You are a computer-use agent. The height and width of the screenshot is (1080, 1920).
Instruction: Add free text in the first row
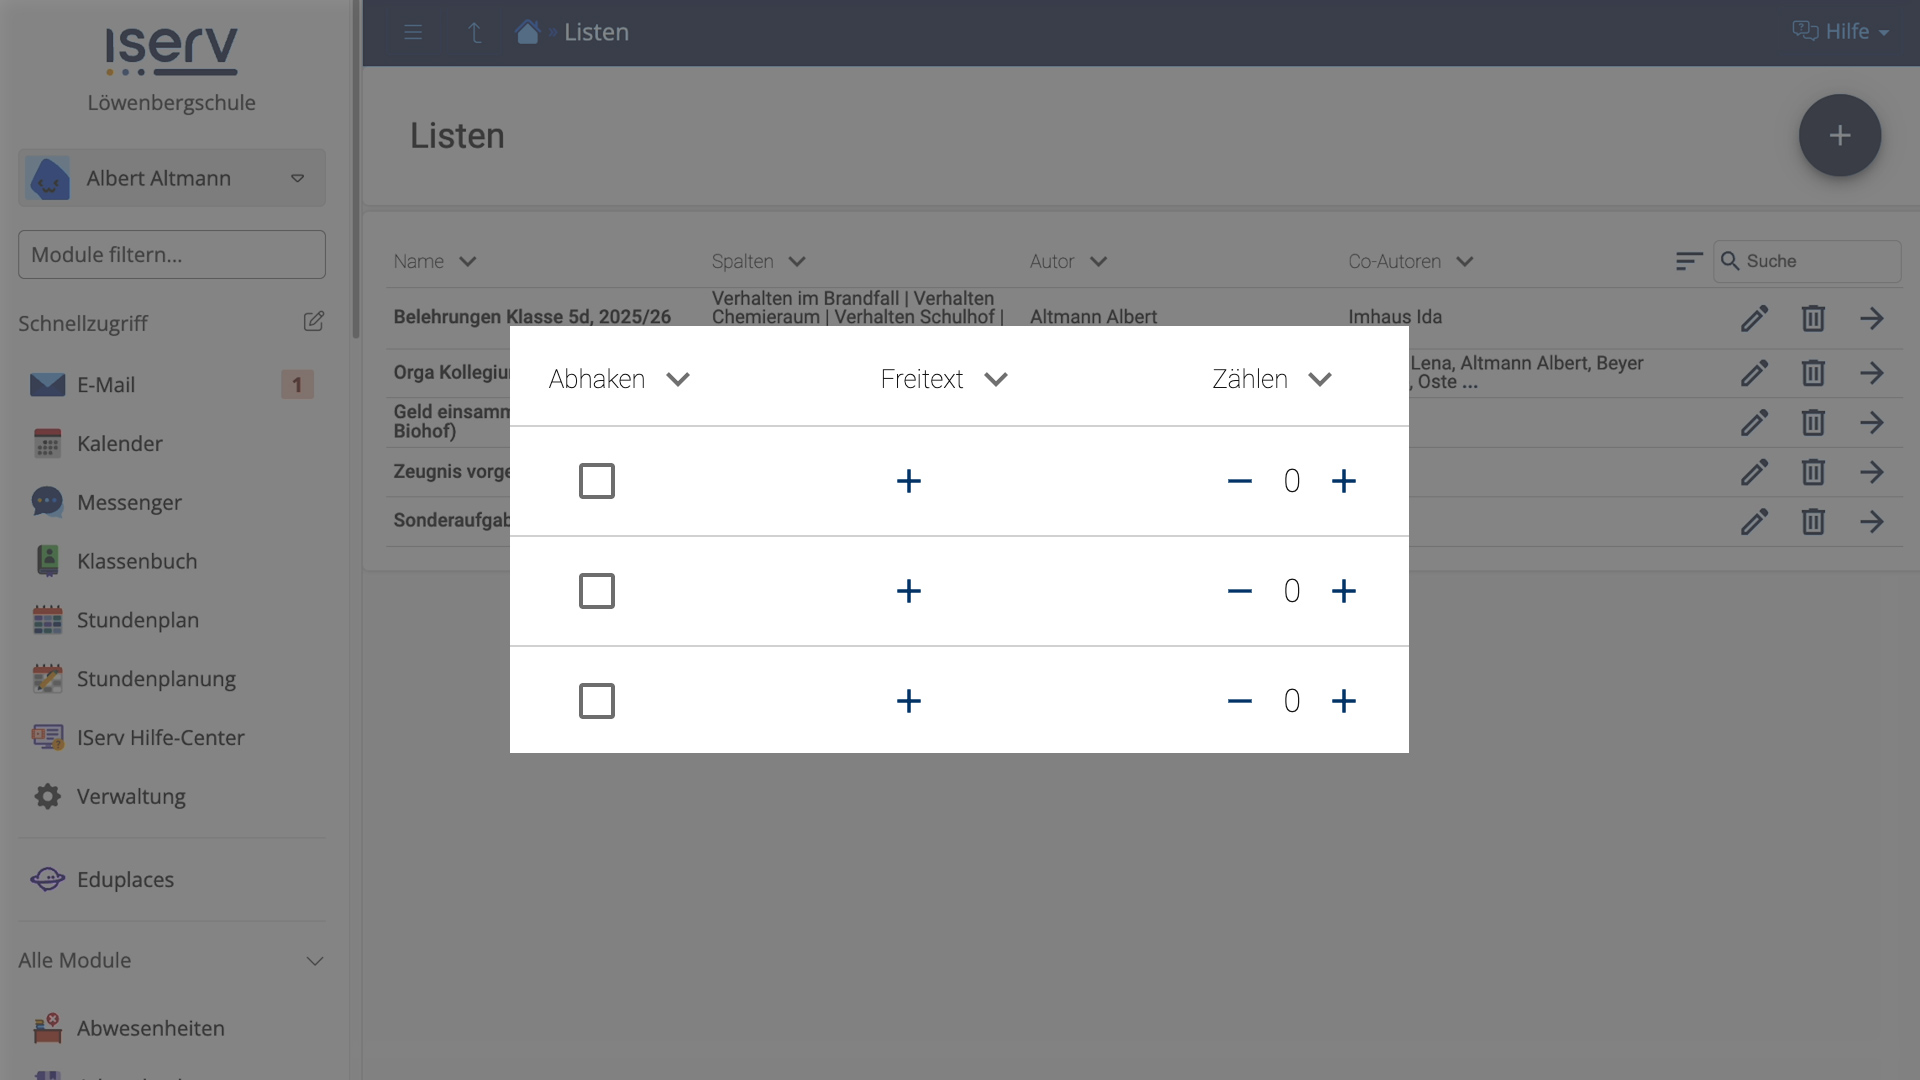click(x=908, y=481)
